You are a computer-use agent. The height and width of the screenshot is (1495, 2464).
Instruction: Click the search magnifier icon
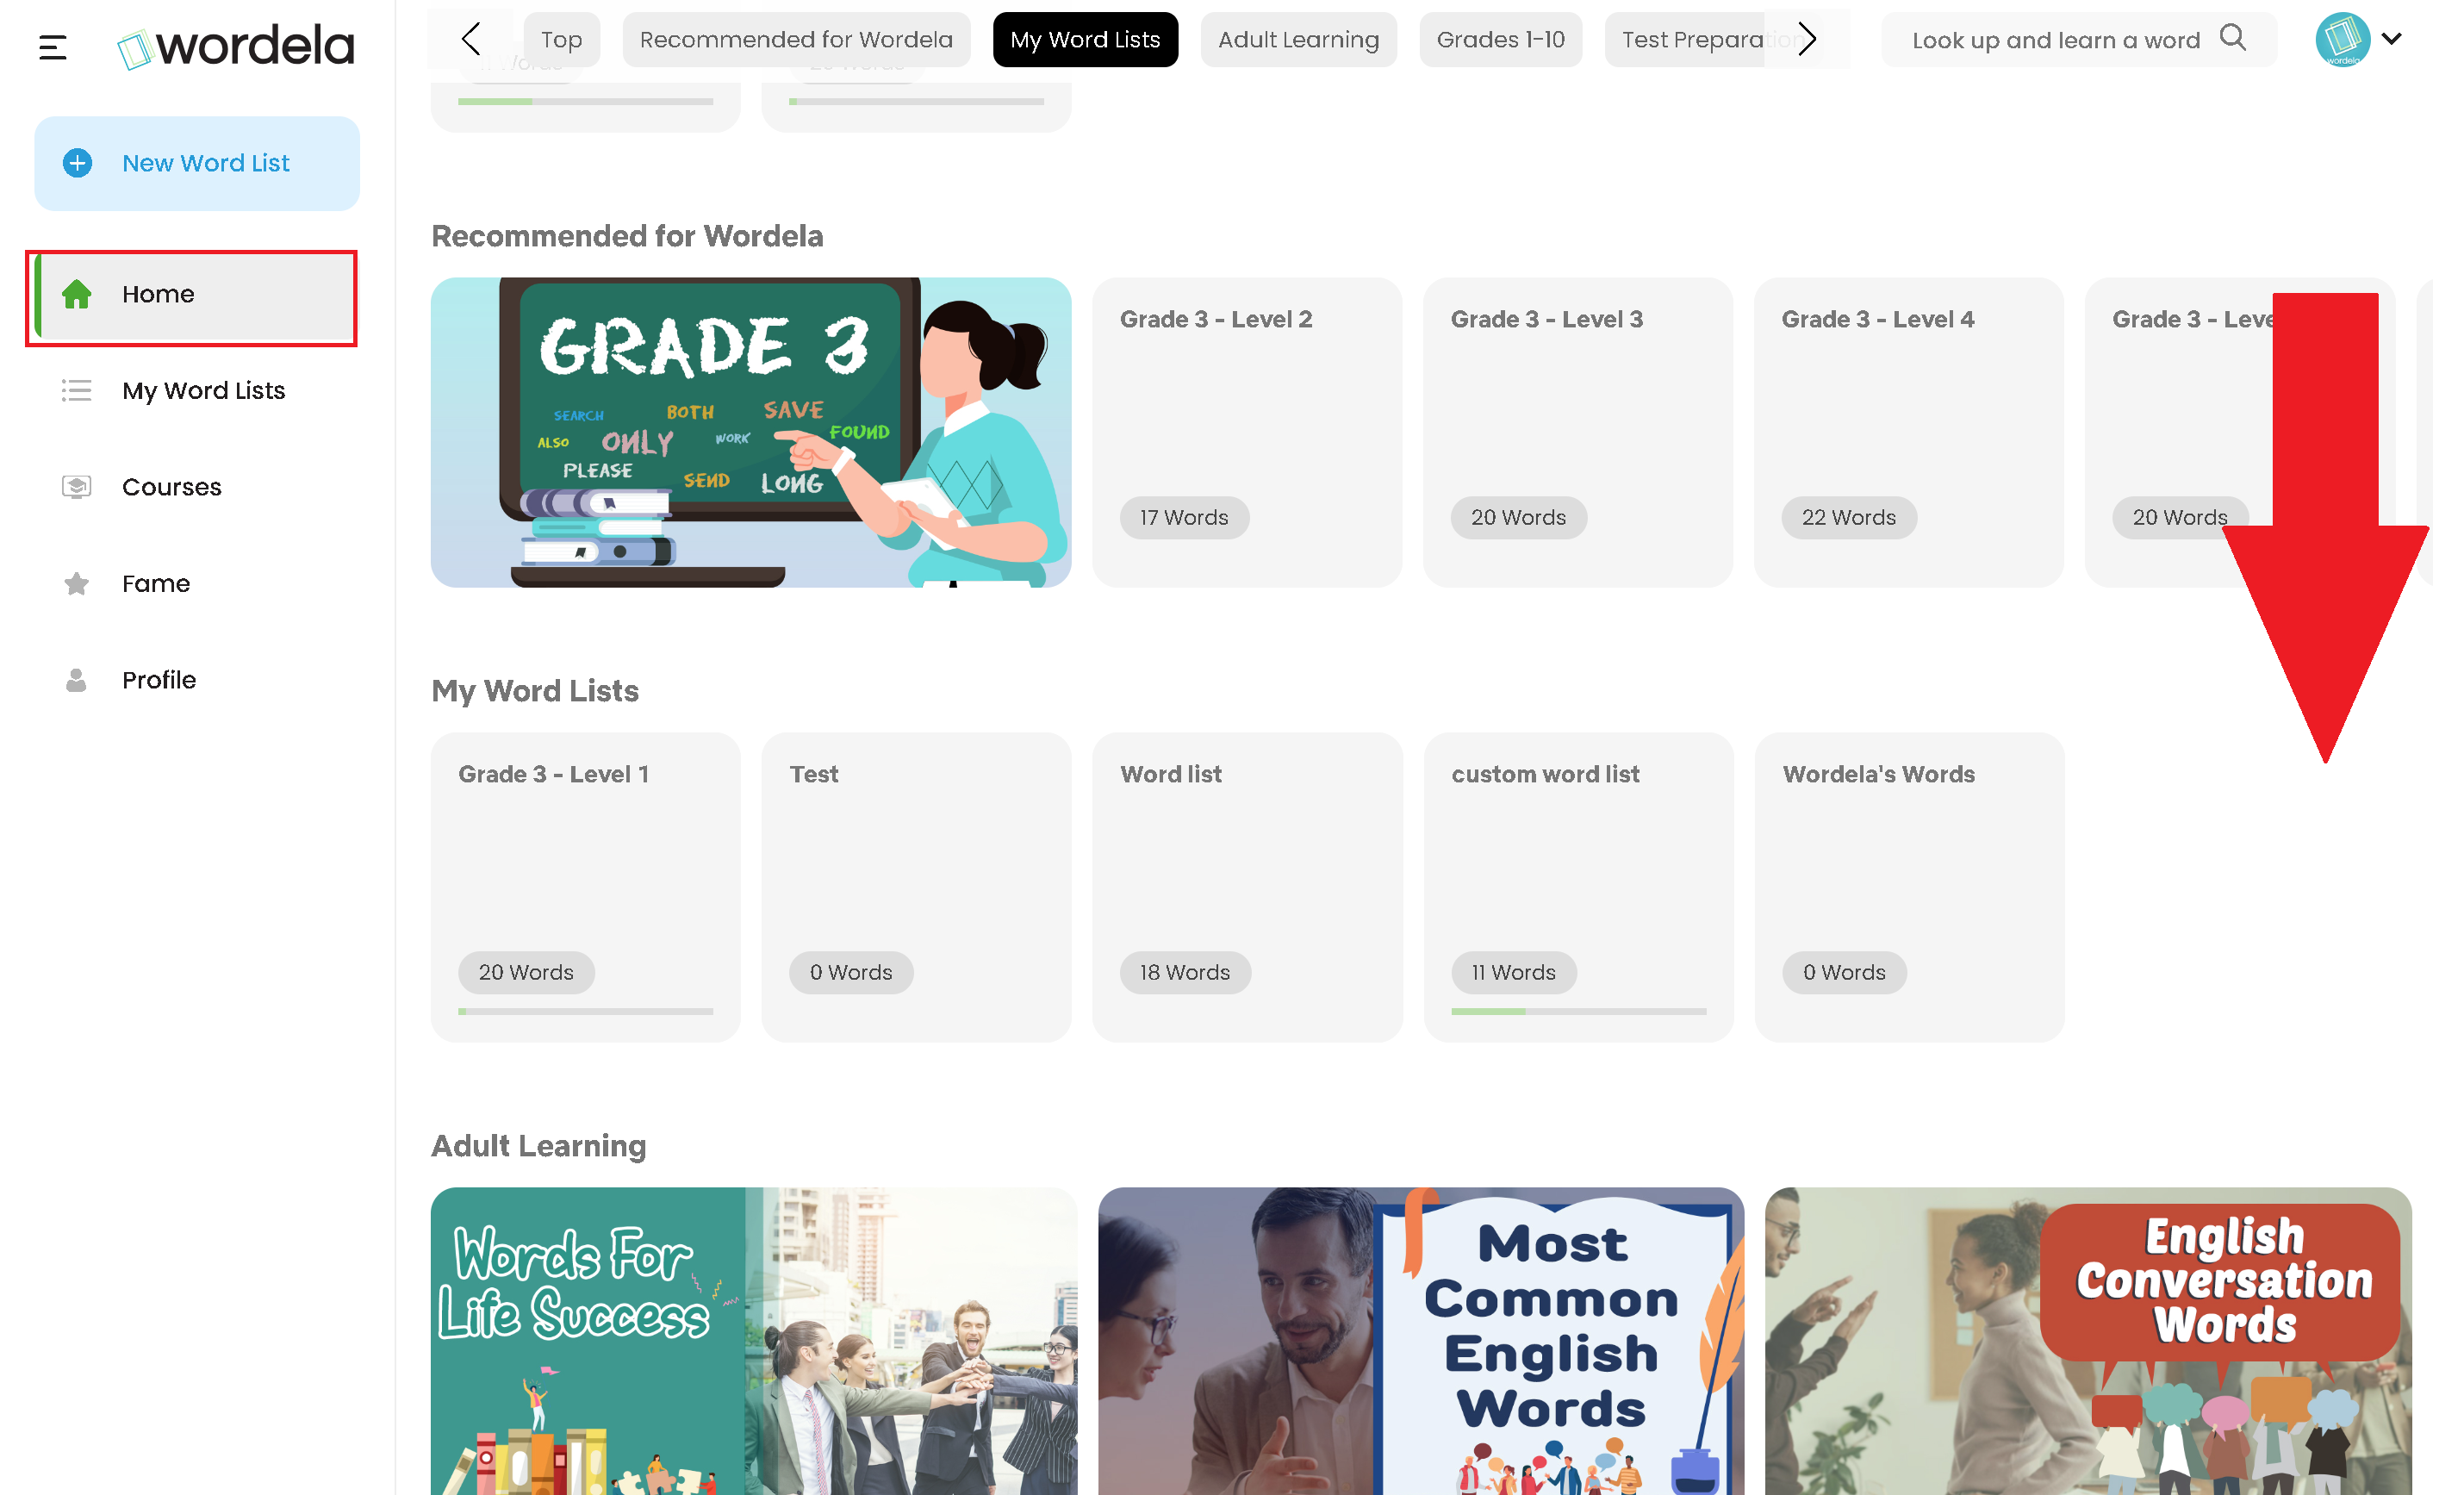(2234, 39)
